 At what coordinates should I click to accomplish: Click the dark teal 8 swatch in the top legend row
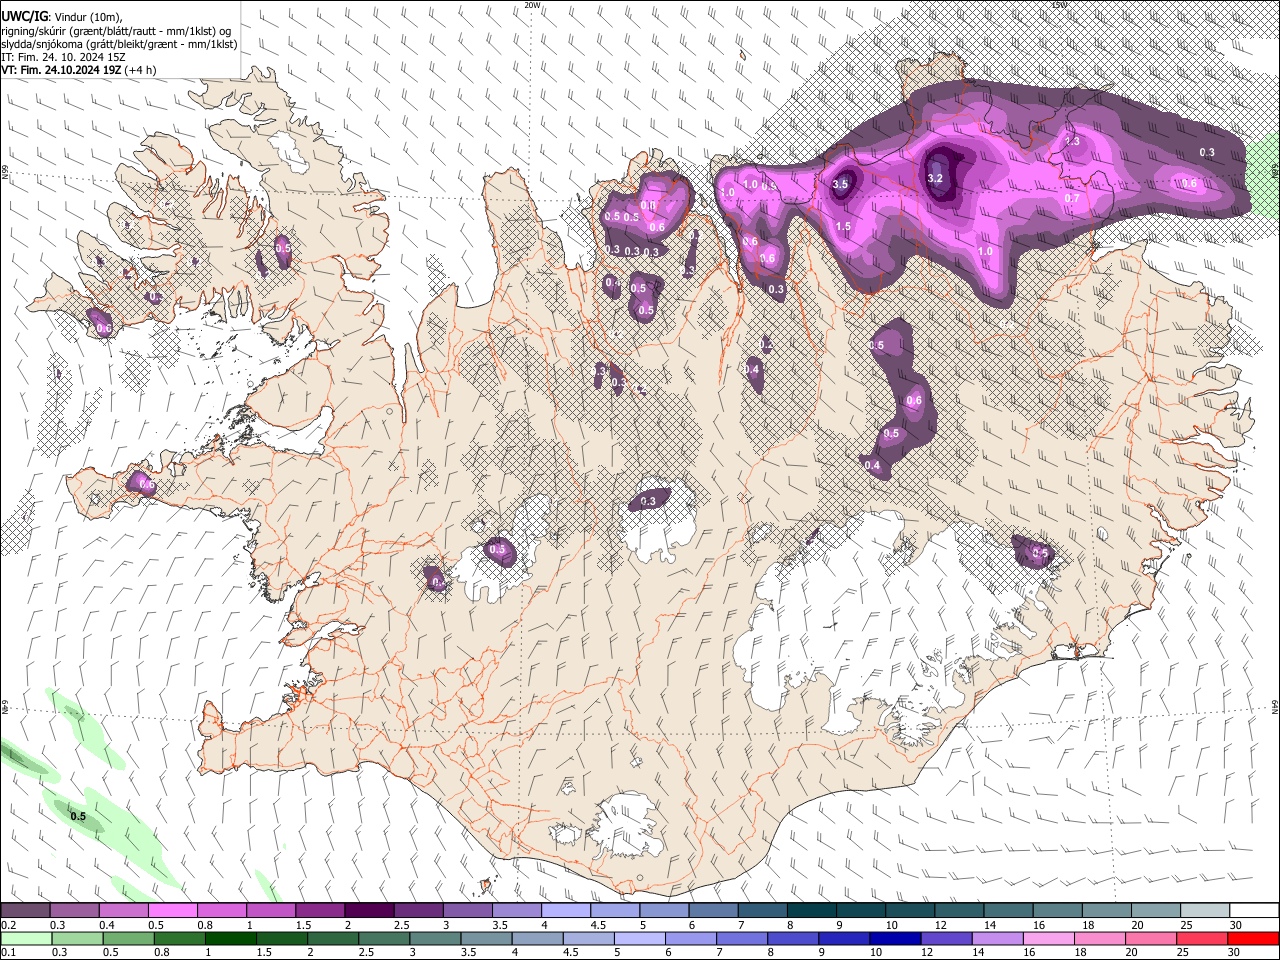coord(811,911)
